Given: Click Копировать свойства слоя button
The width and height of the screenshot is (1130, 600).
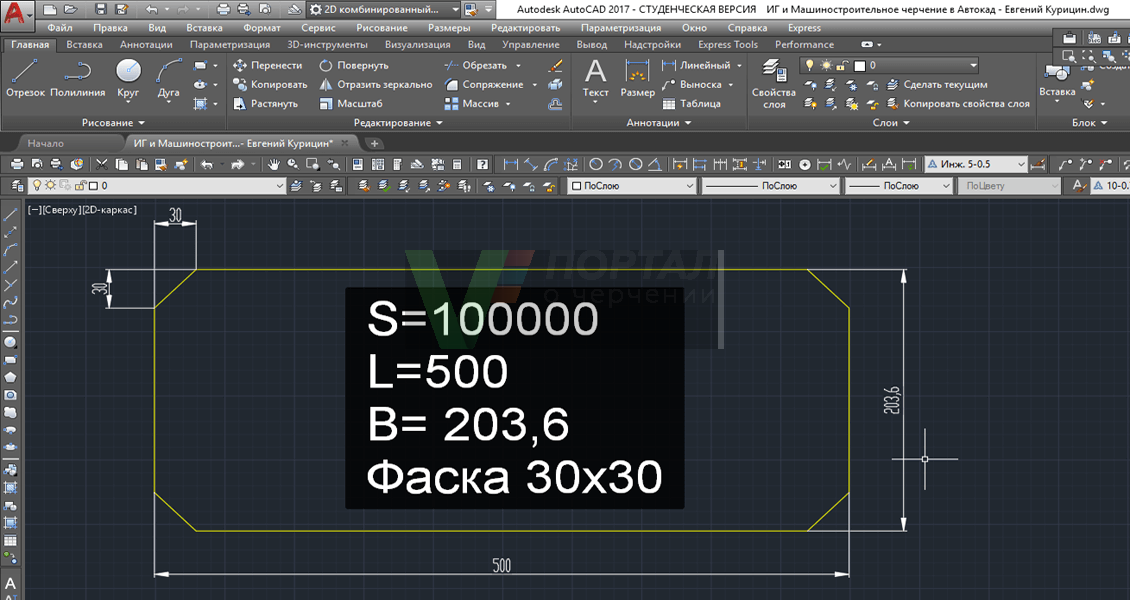Looking at the screenshot, I should click(958, 104).
